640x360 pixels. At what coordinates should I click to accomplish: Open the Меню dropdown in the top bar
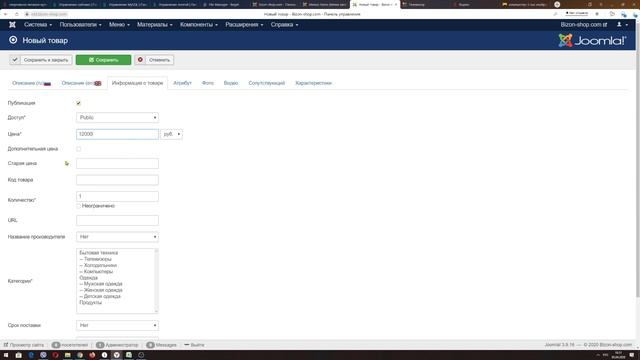pyautogui.click(x=119, y=24)
